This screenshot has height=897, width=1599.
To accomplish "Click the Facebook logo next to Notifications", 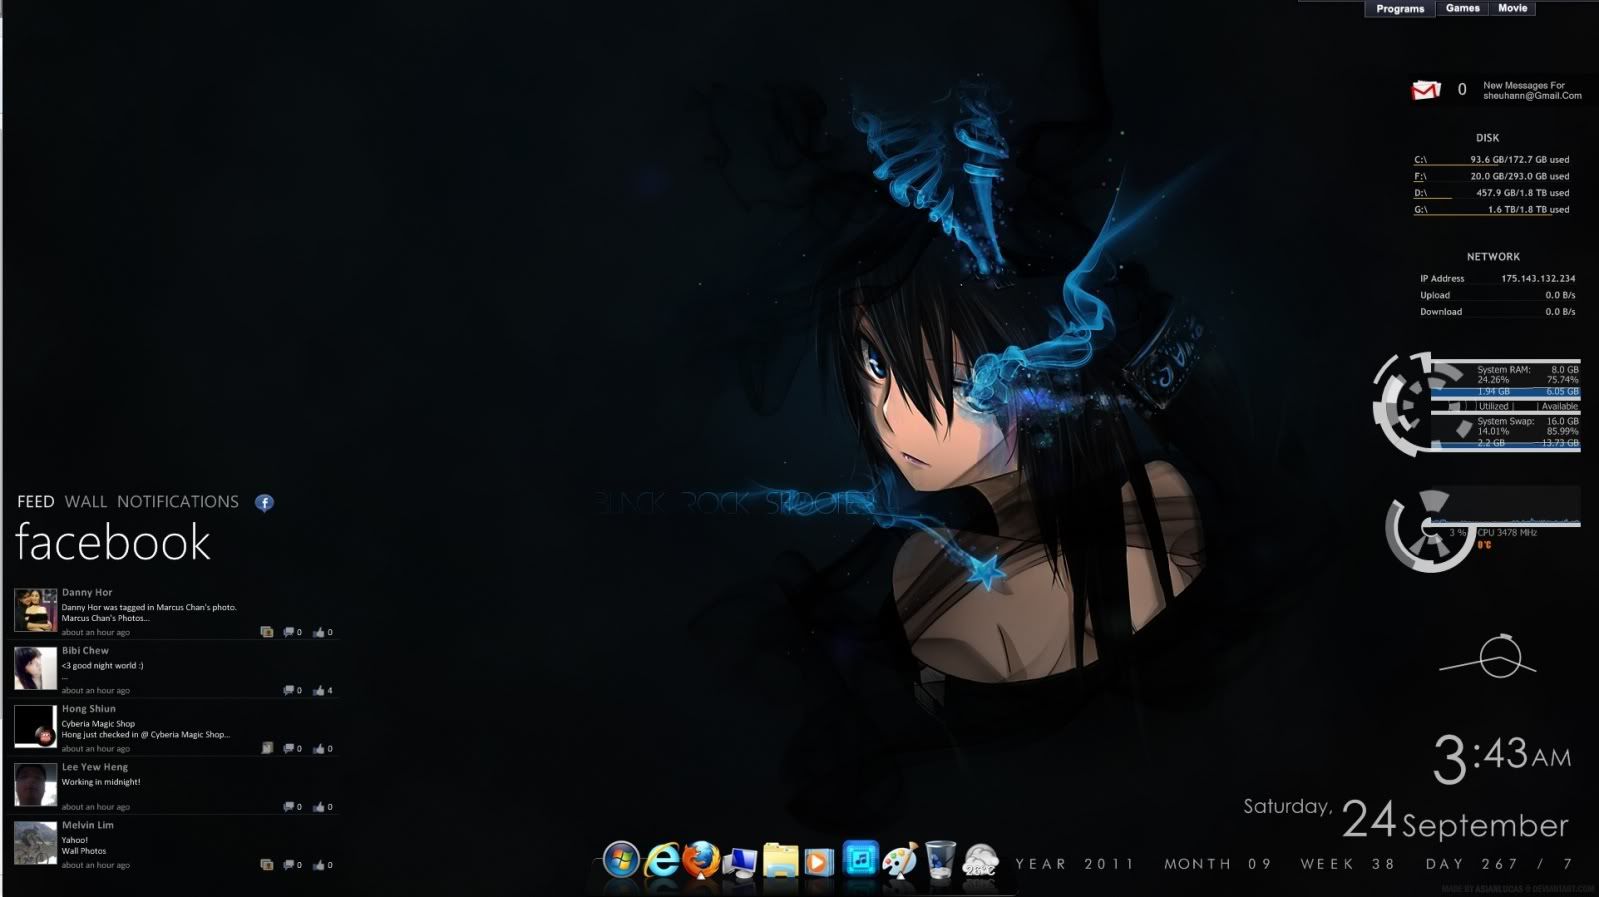I will (264, 502).
